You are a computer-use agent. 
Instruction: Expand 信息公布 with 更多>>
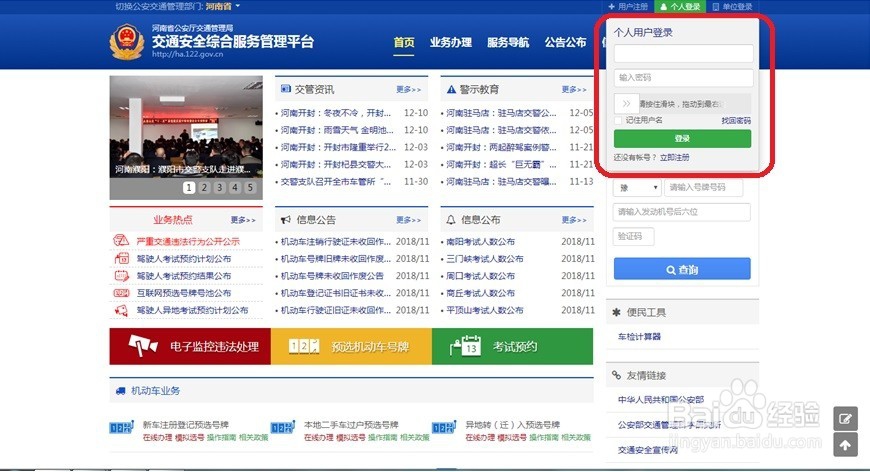point(574,220)
